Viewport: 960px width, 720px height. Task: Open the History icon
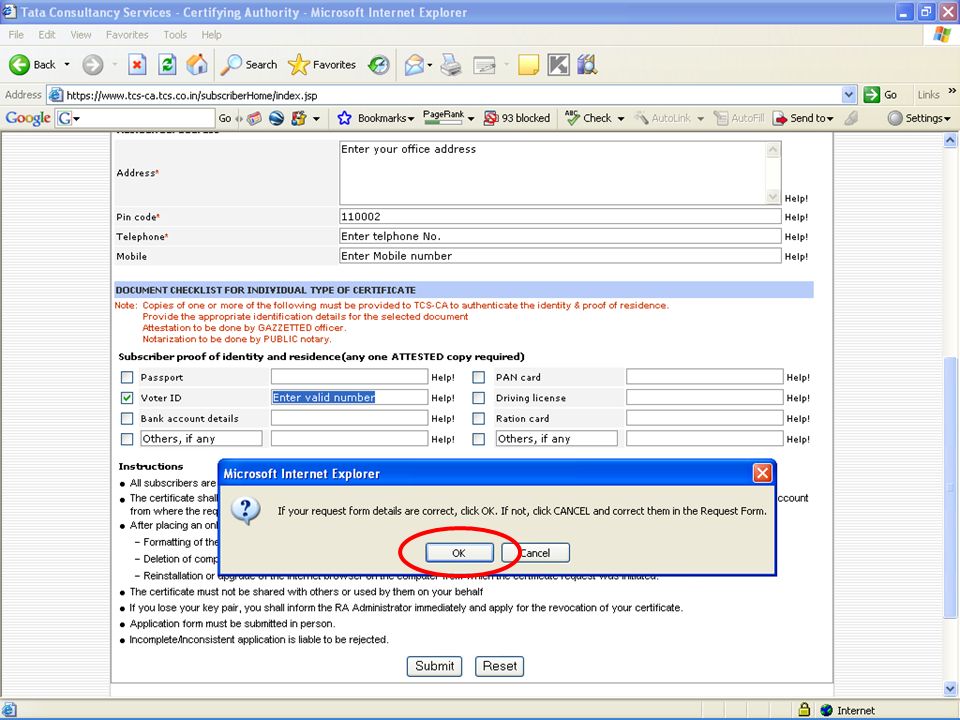pos(378,64)
